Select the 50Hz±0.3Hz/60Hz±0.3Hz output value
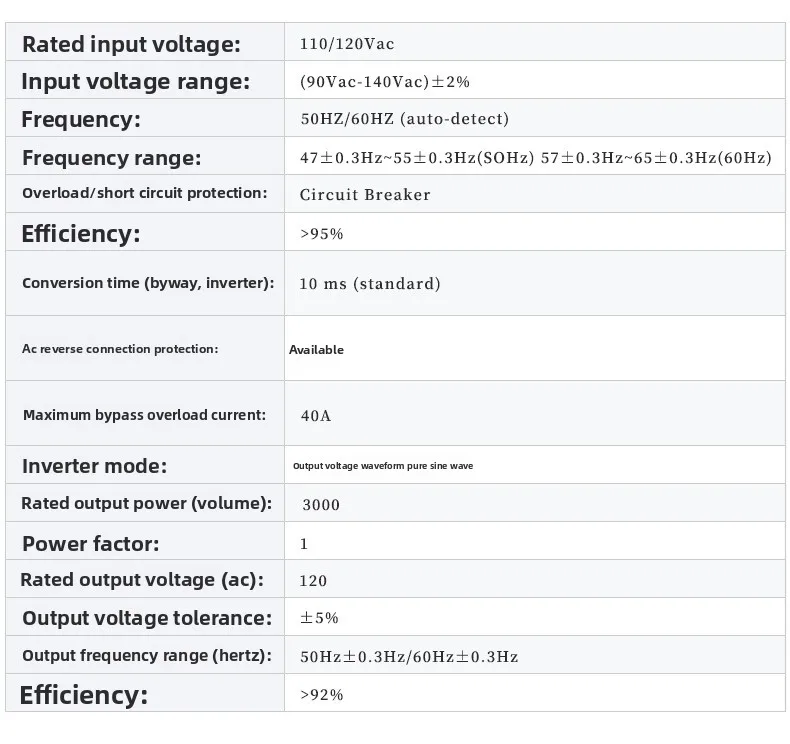 coord(408,657)
